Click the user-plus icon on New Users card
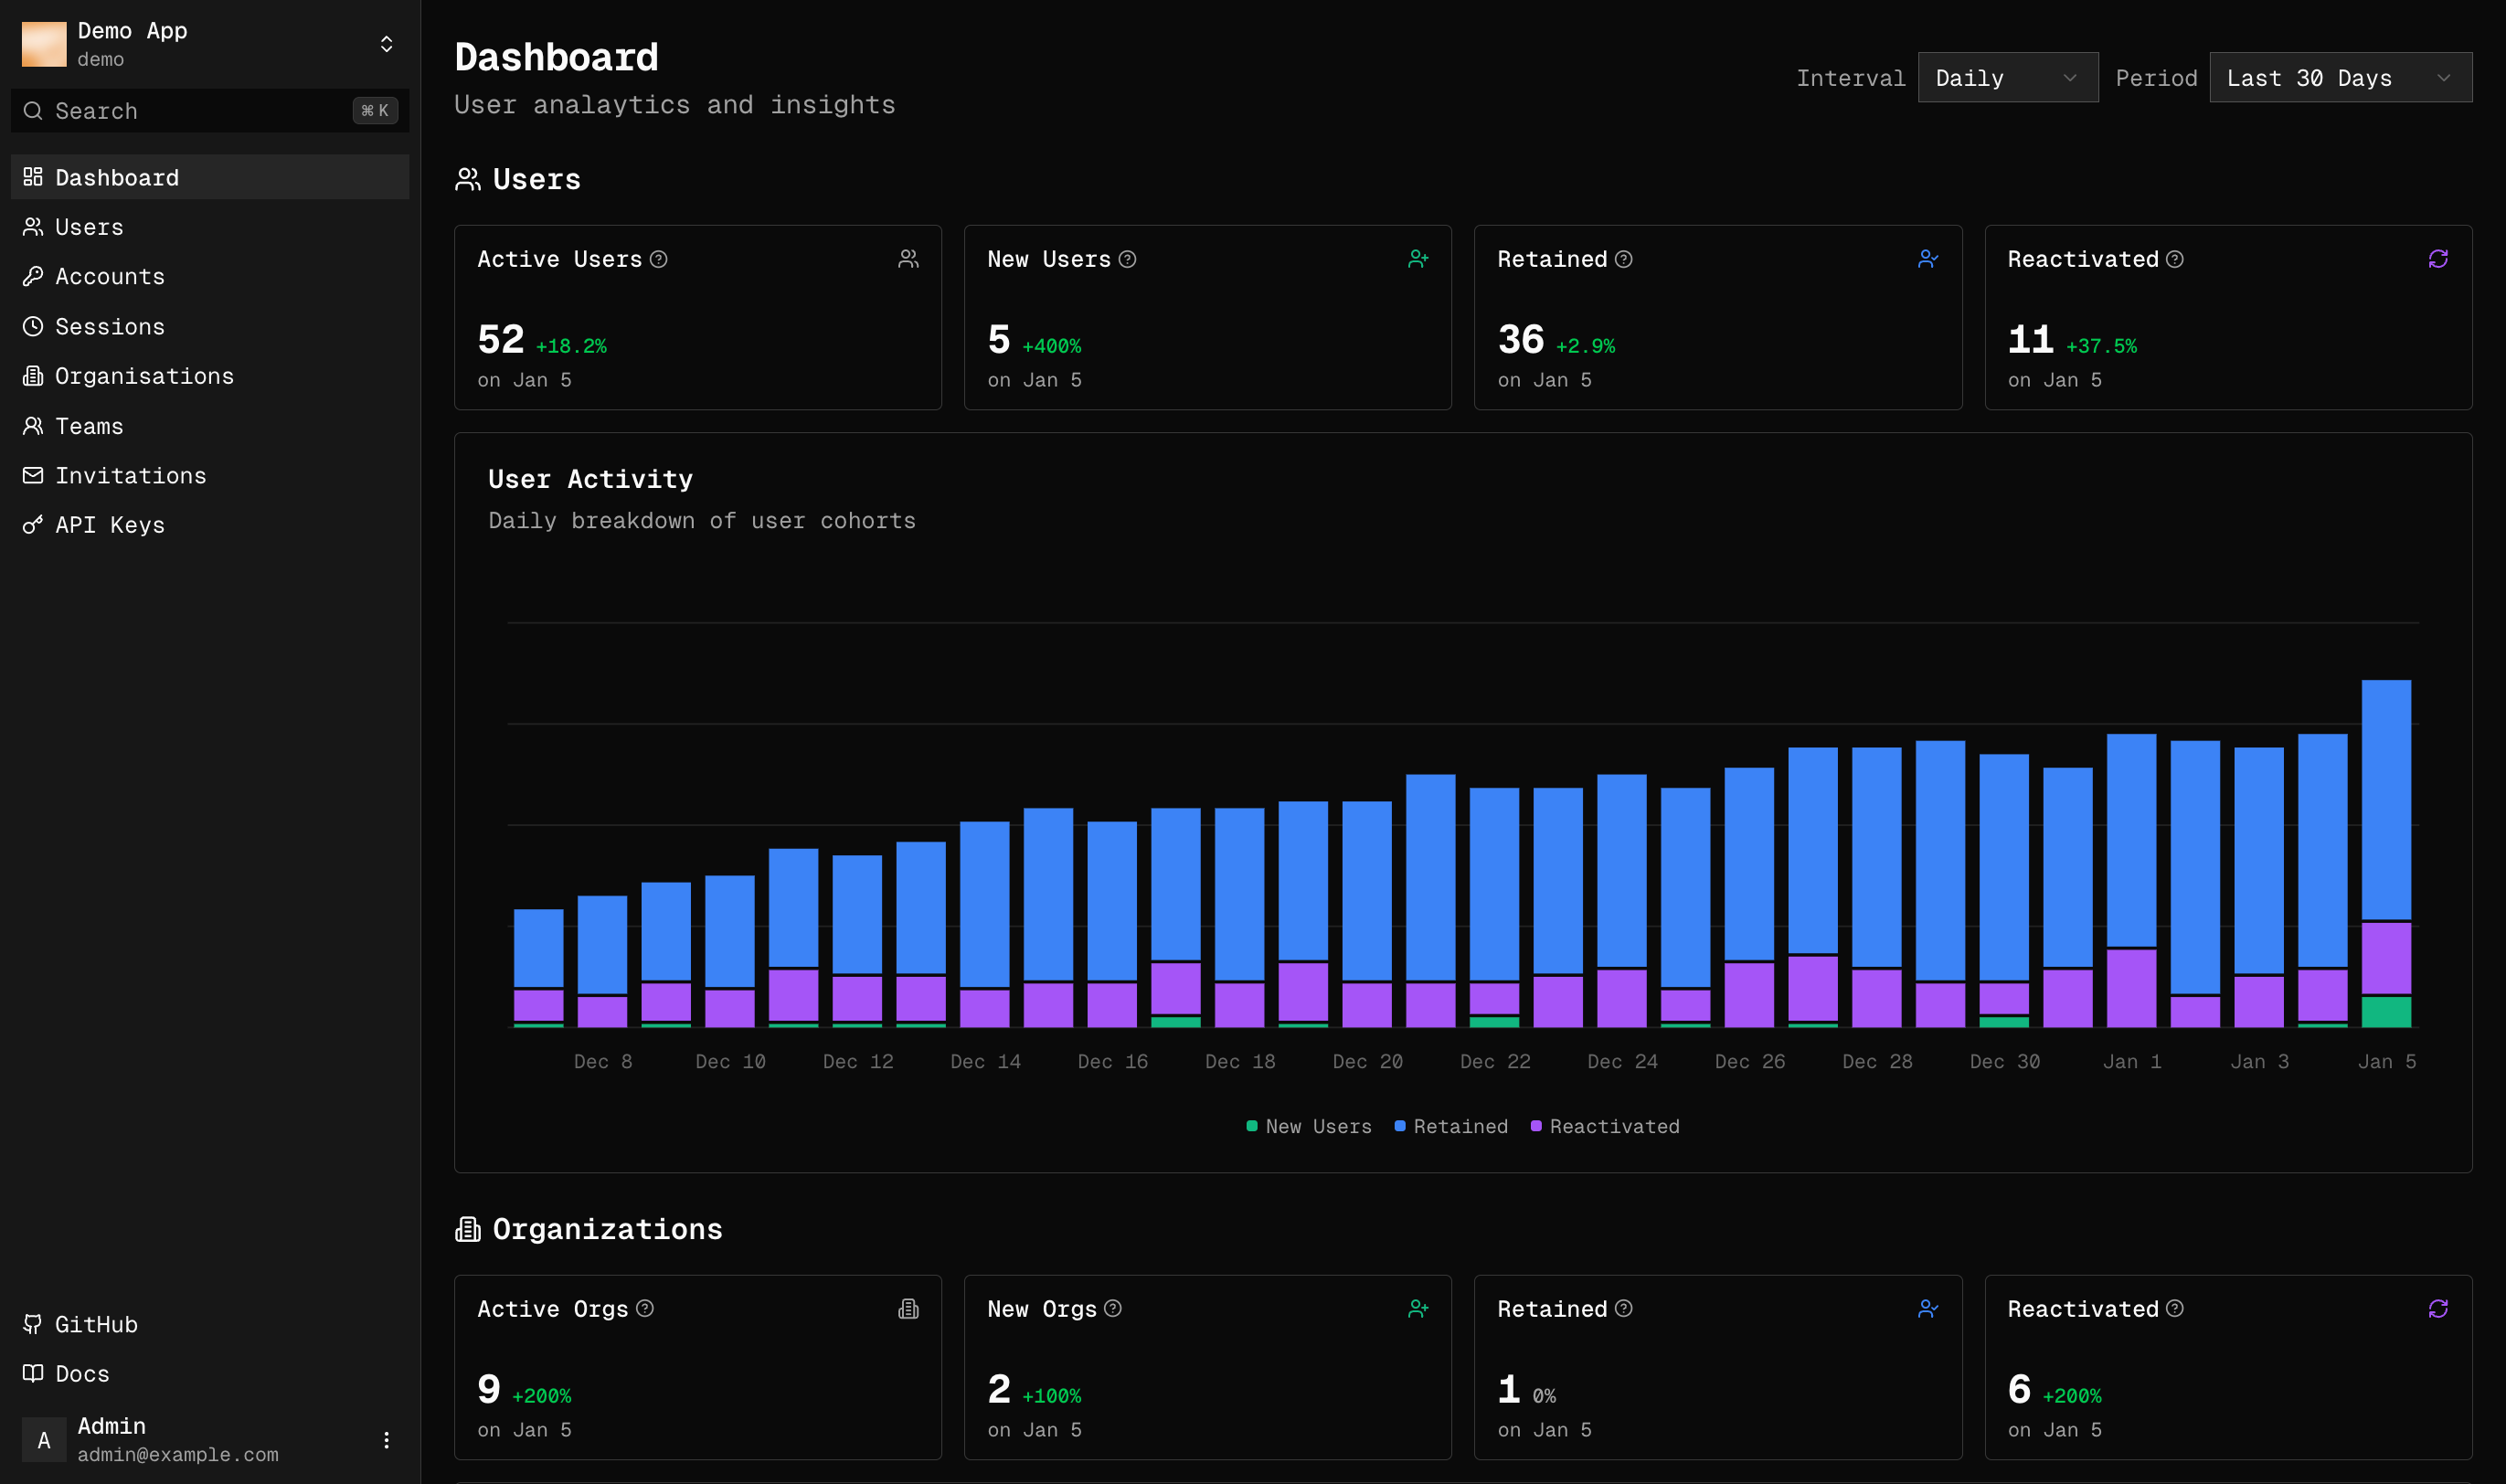 click(1418, 258)
